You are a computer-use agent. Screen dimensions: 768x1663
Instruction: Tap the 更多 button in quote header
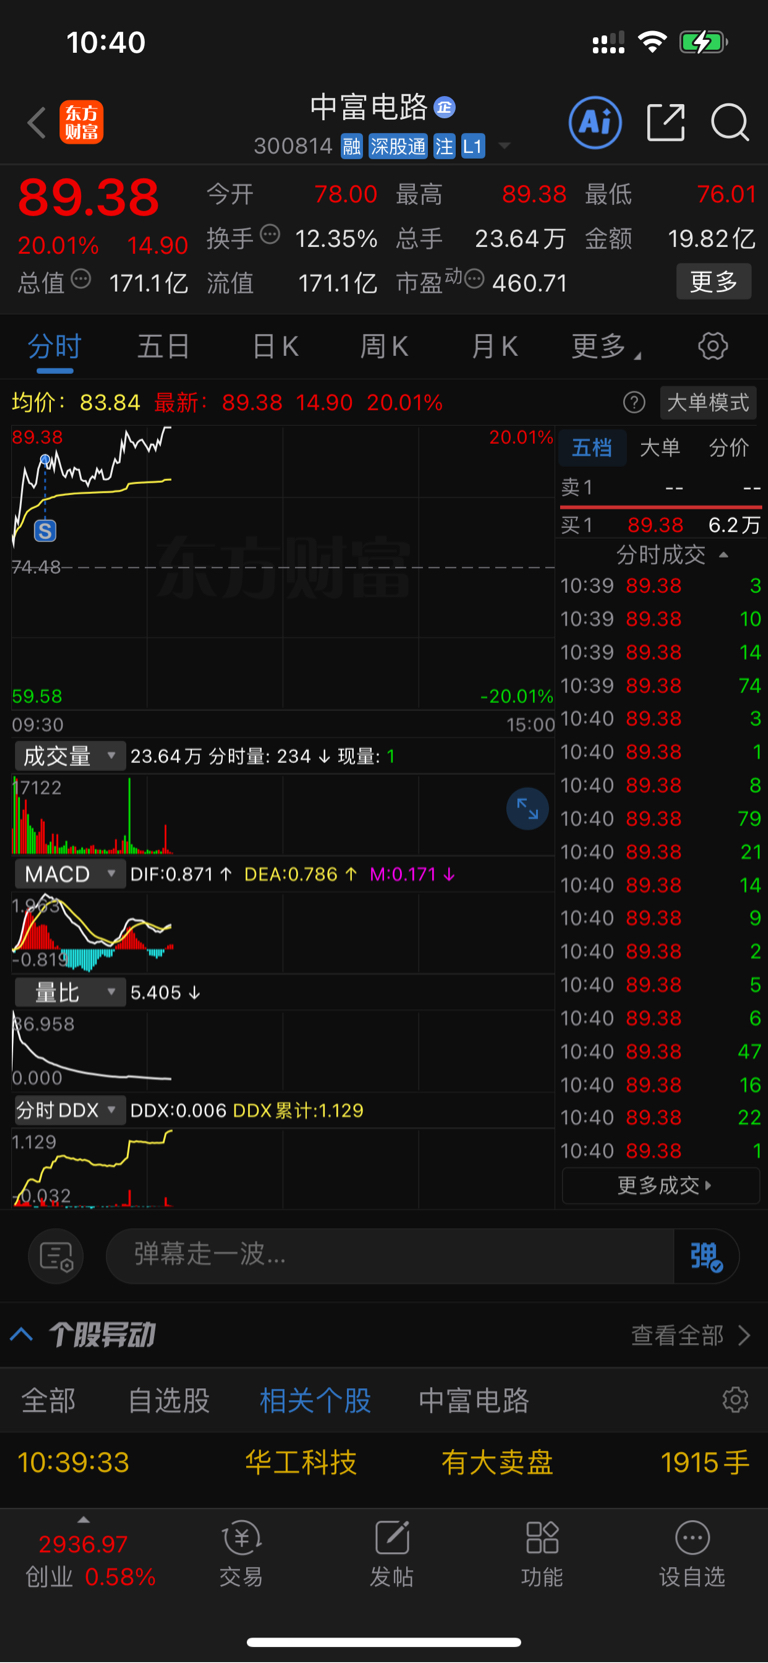714,282
